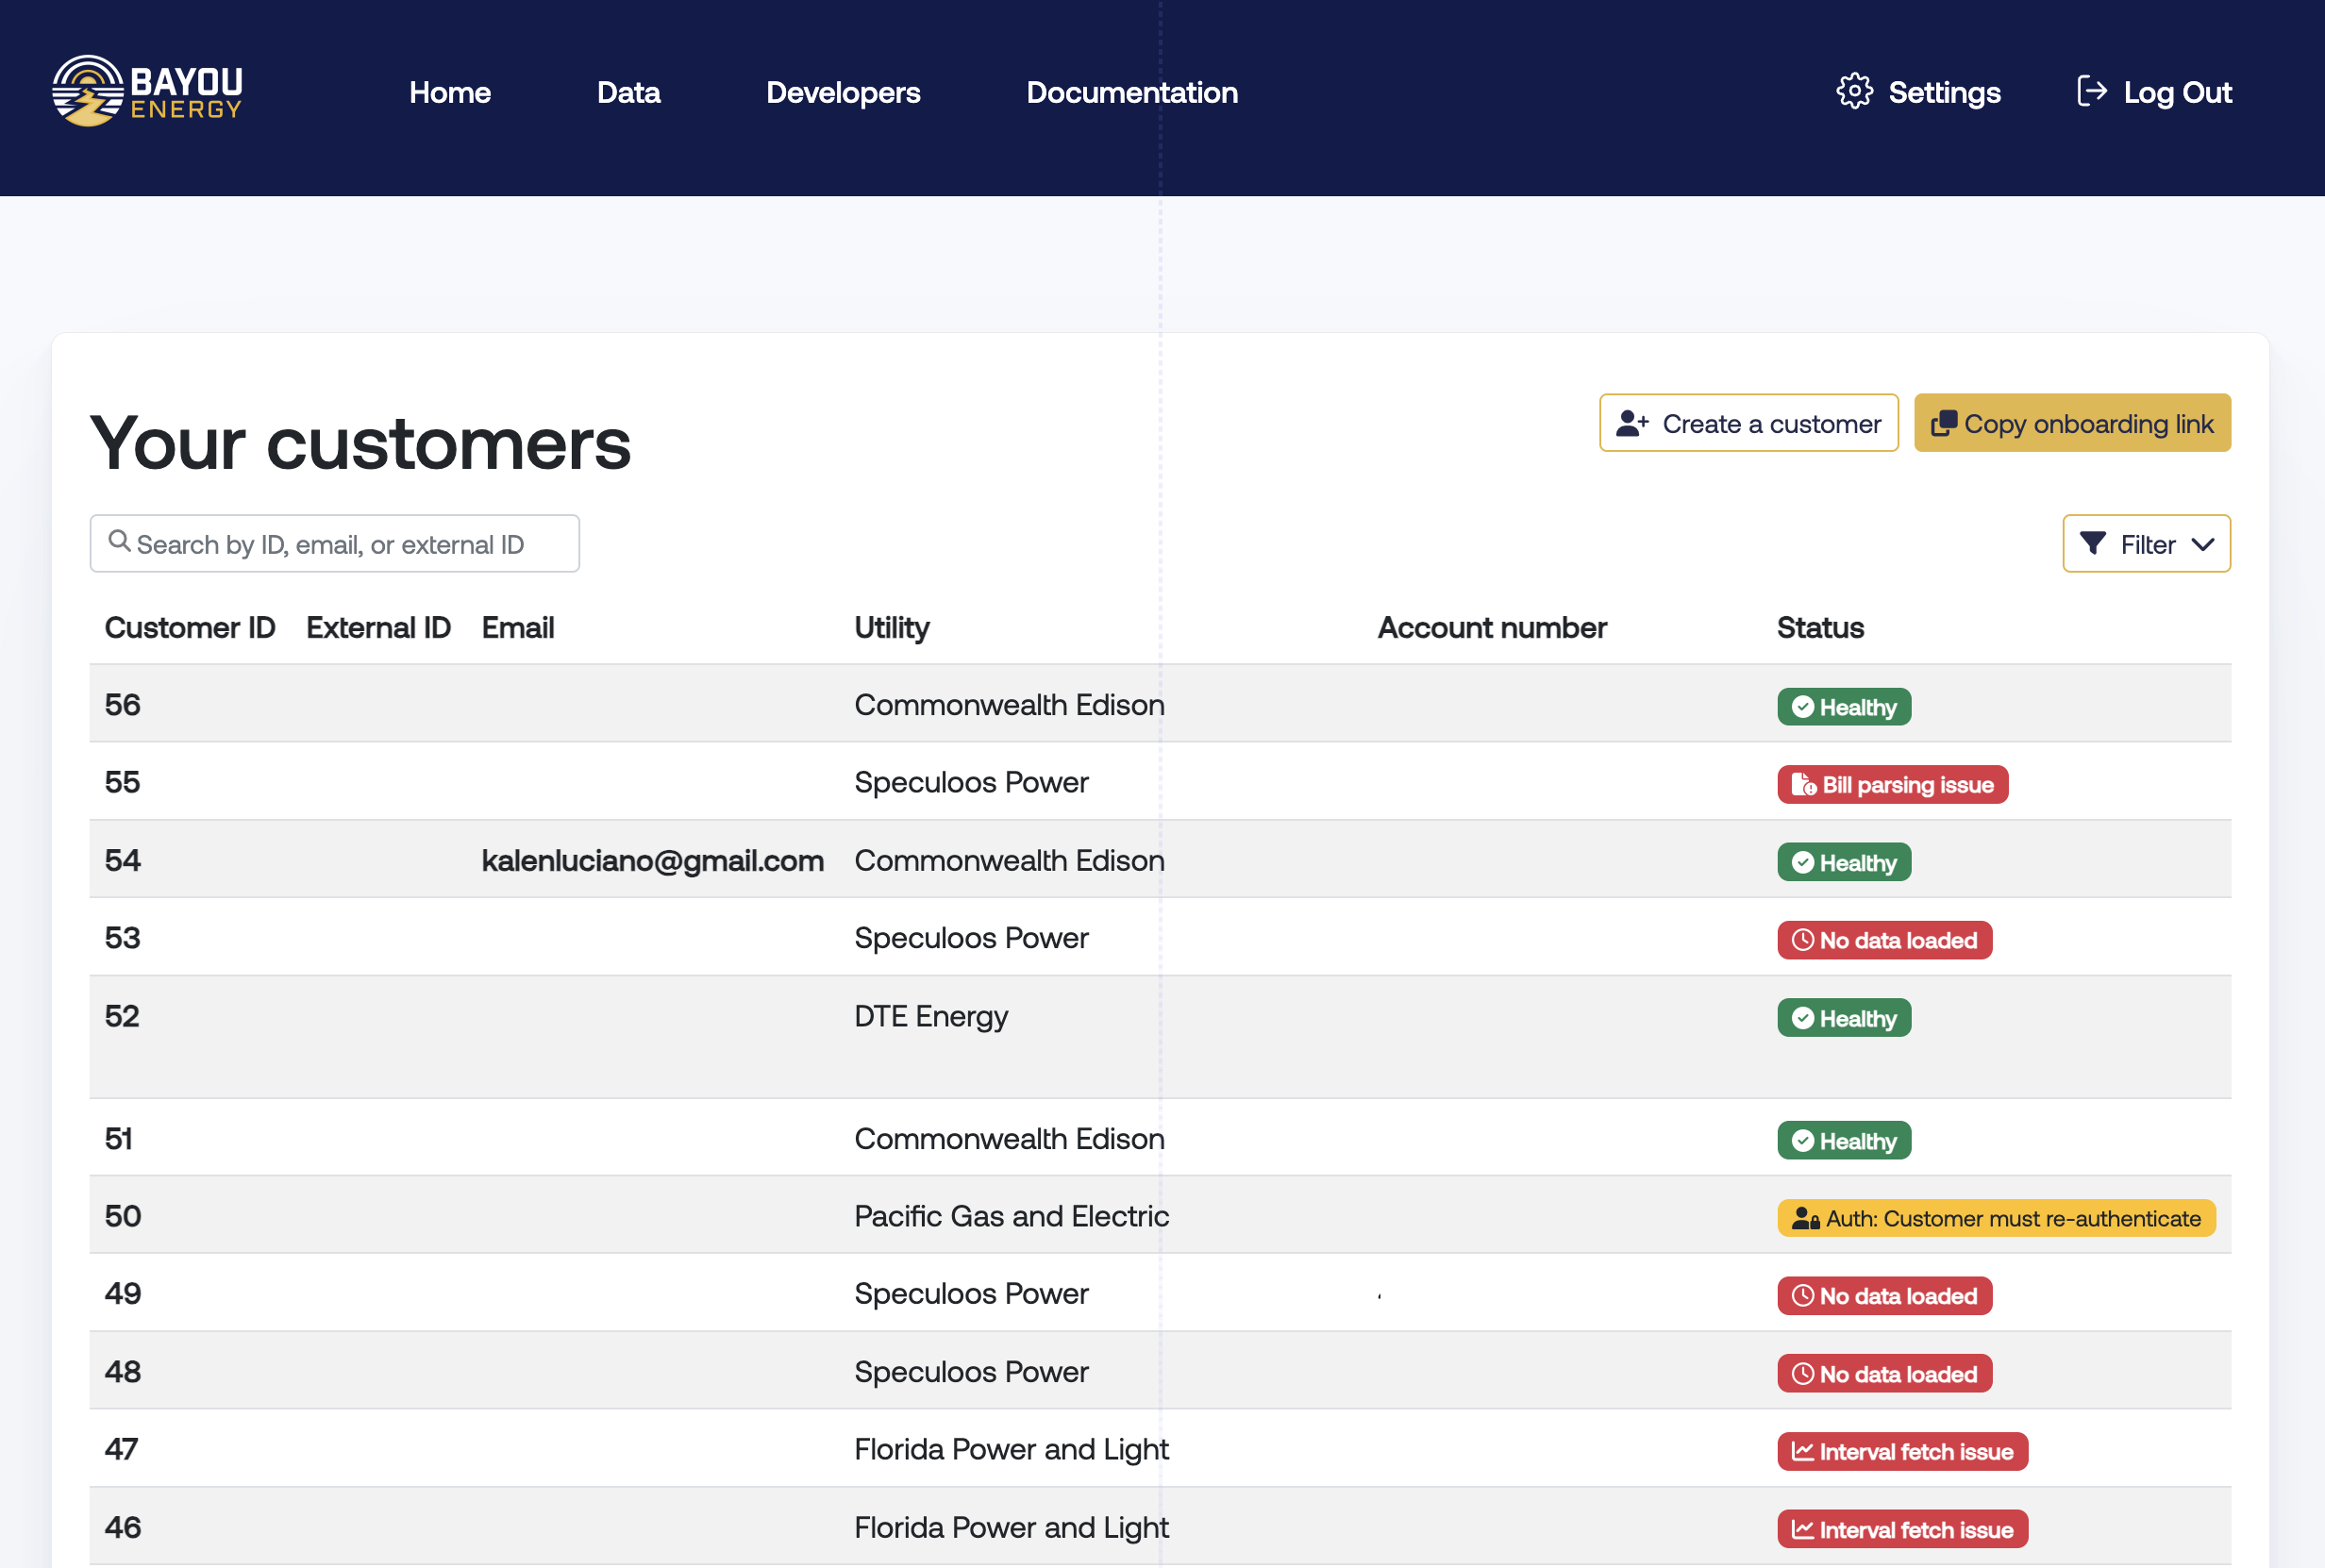This screenshot has height=1568, width=2325.
Task: Click the magnifier icon in search box
Action: coord(119,541)
